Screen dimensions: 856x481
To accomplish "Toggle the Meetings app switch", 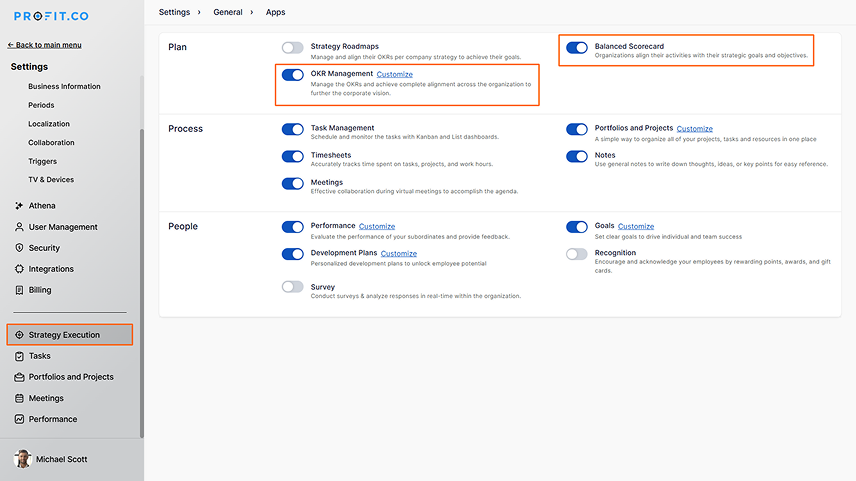I will click(293, 183).
